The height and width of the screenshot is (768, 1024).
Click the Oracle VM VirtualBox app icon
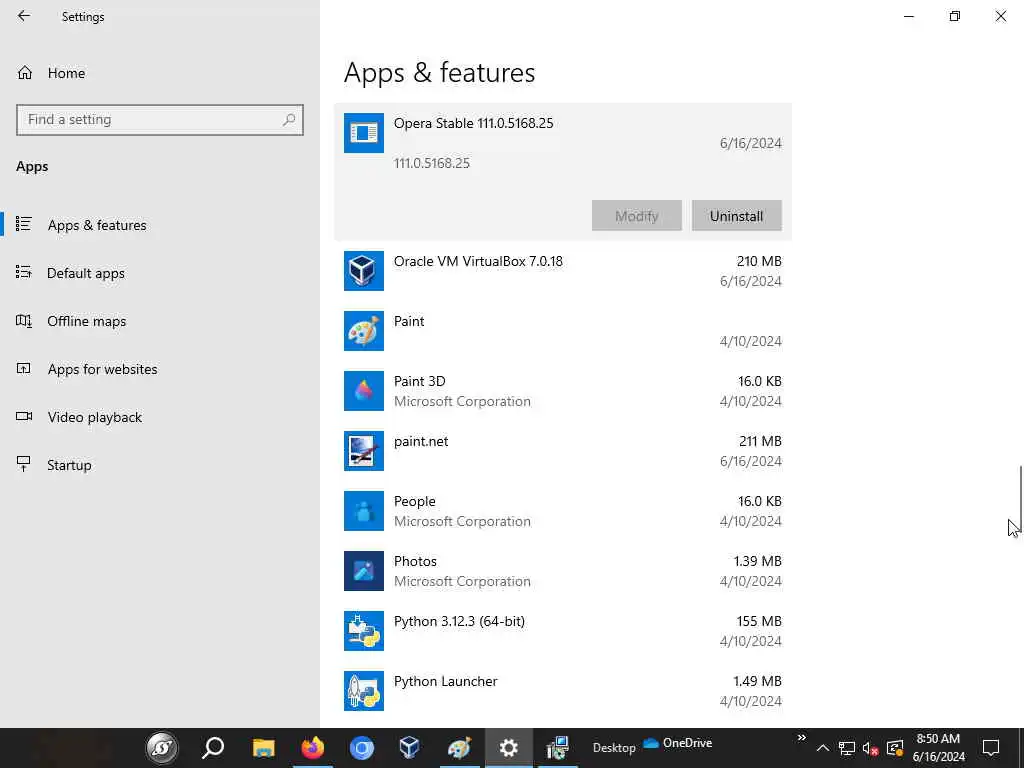(364, 270)
